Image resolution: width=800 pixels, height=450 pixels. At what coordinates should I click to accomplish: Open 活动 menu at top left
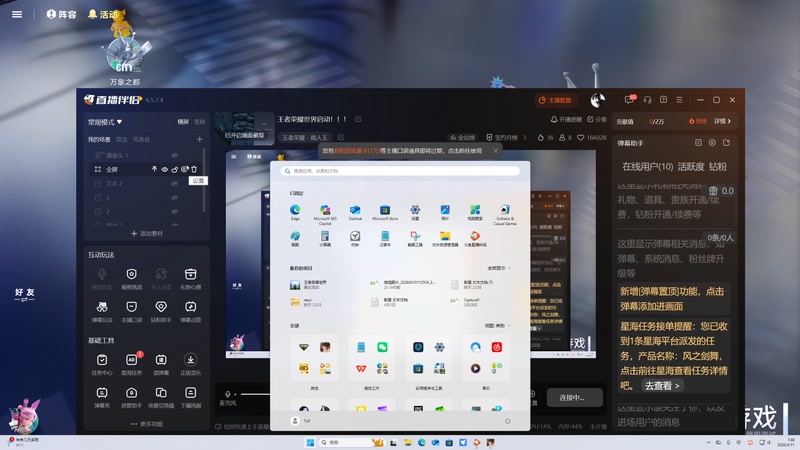tap(103, 14)
